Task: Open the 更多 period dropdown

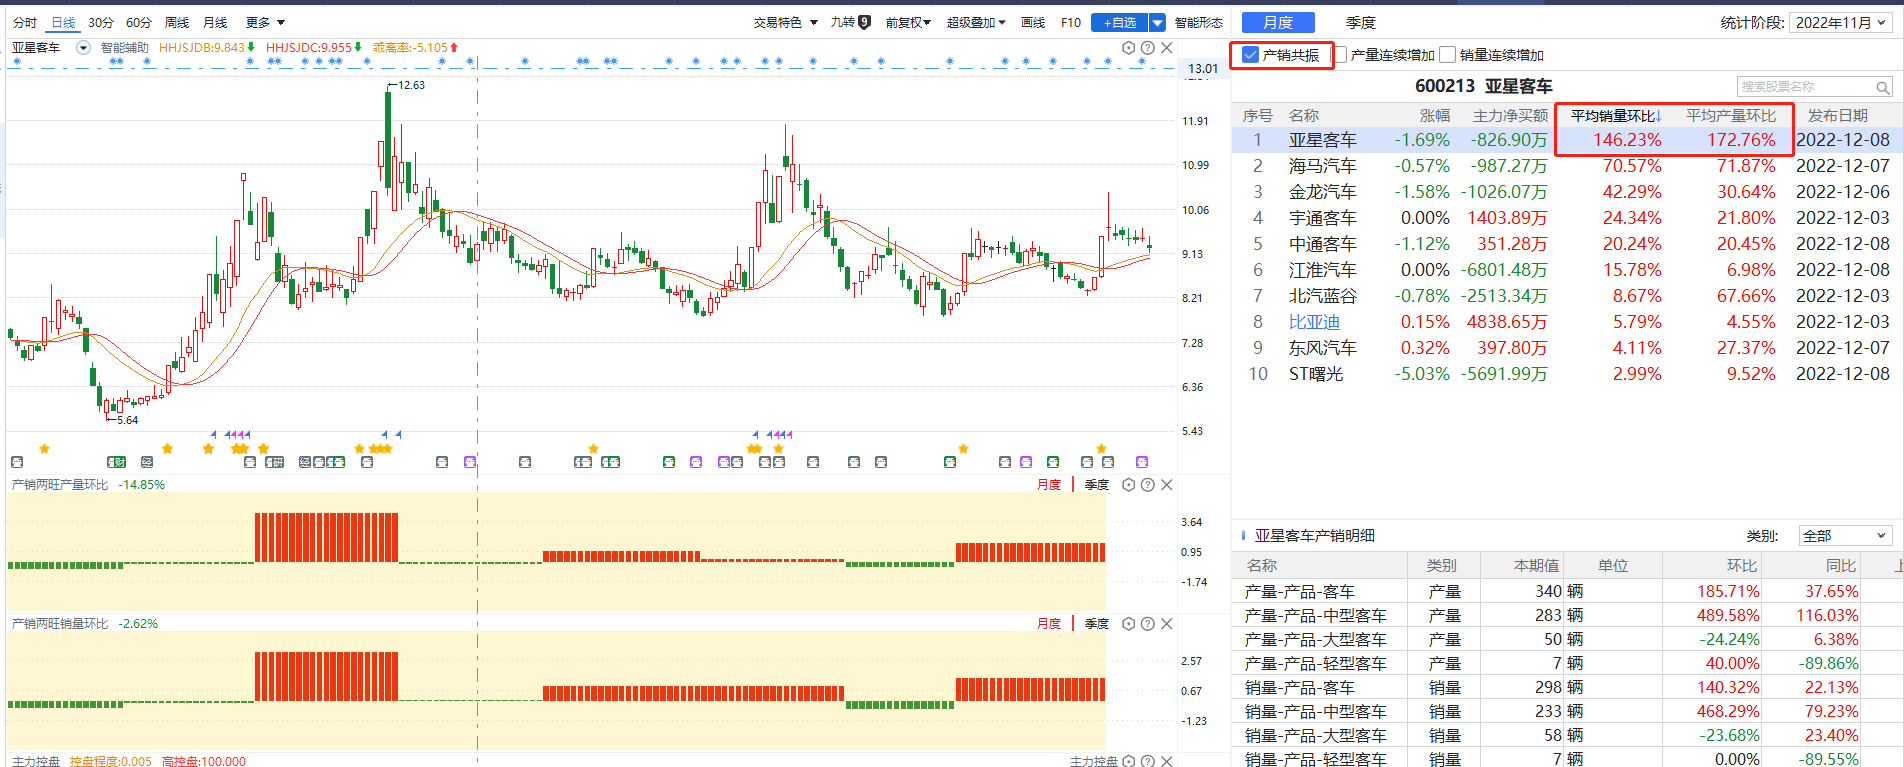Action: 265,22
